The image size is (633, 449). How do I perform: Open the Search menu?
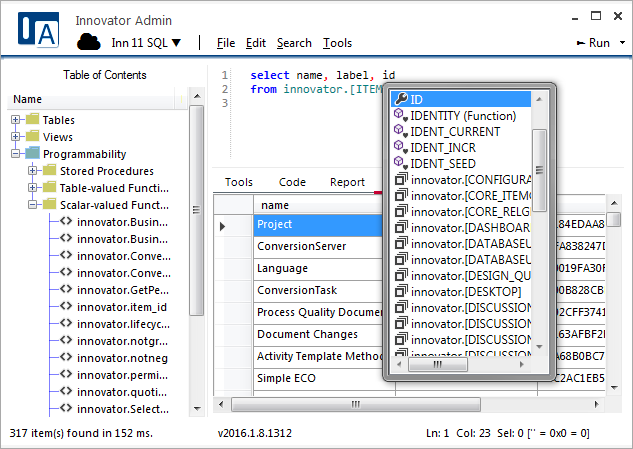pos(294,43)
